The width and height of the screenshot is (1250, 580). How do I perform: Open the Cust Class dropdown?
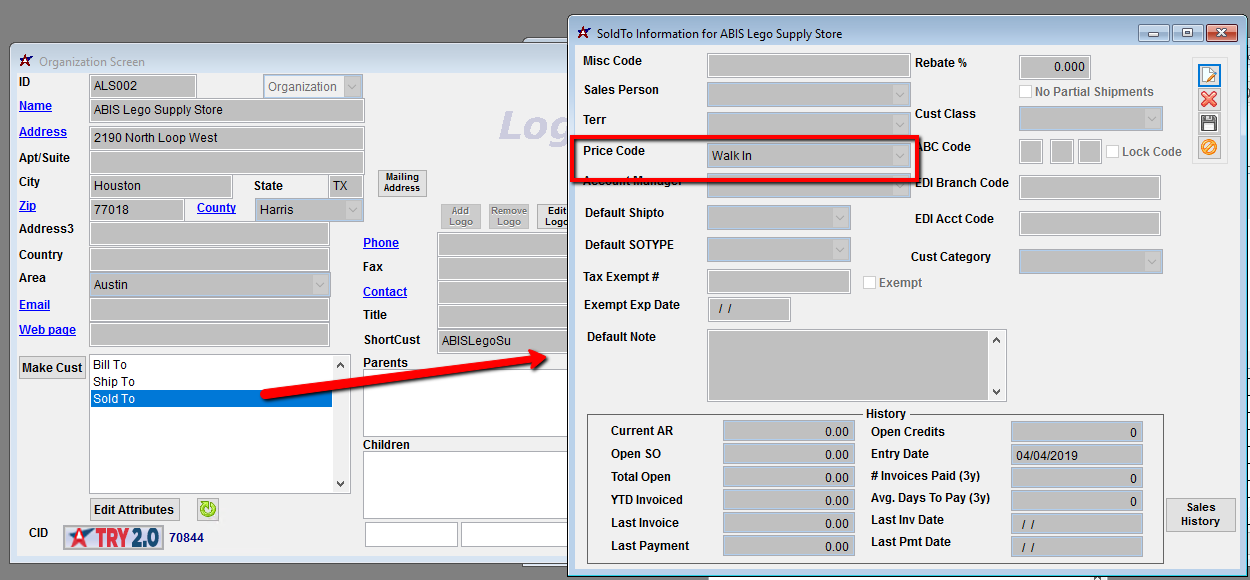1153,118
